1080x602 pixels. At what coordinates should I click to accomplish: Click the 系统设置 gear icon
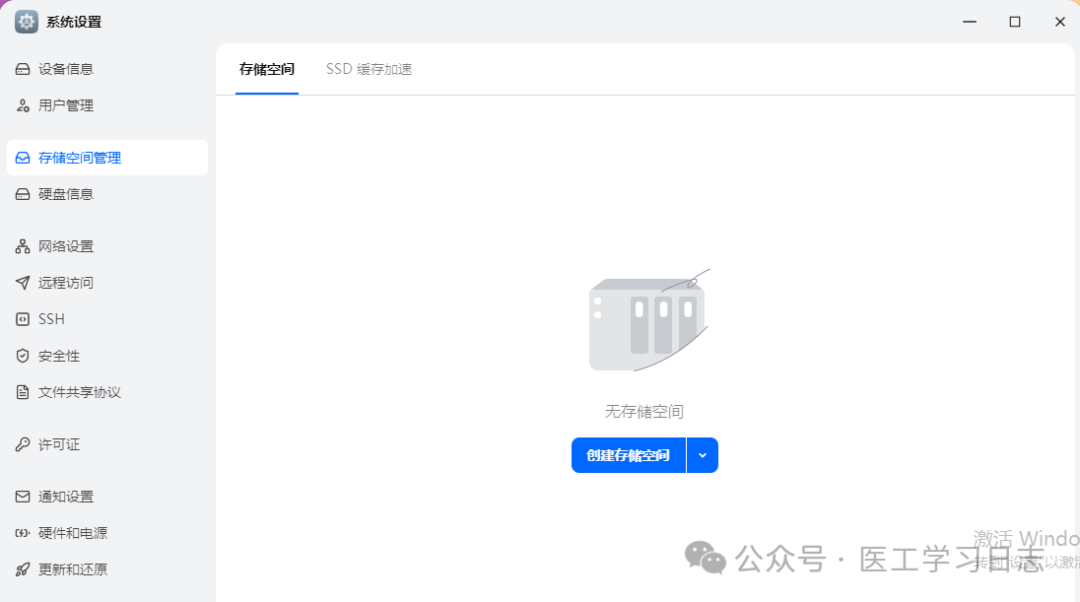(25, 20)
